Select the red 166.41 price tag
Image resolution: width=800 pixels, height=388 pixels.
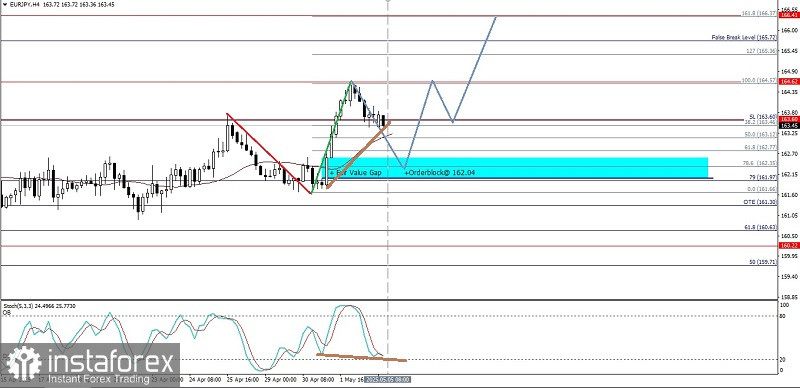pos(790,15)
